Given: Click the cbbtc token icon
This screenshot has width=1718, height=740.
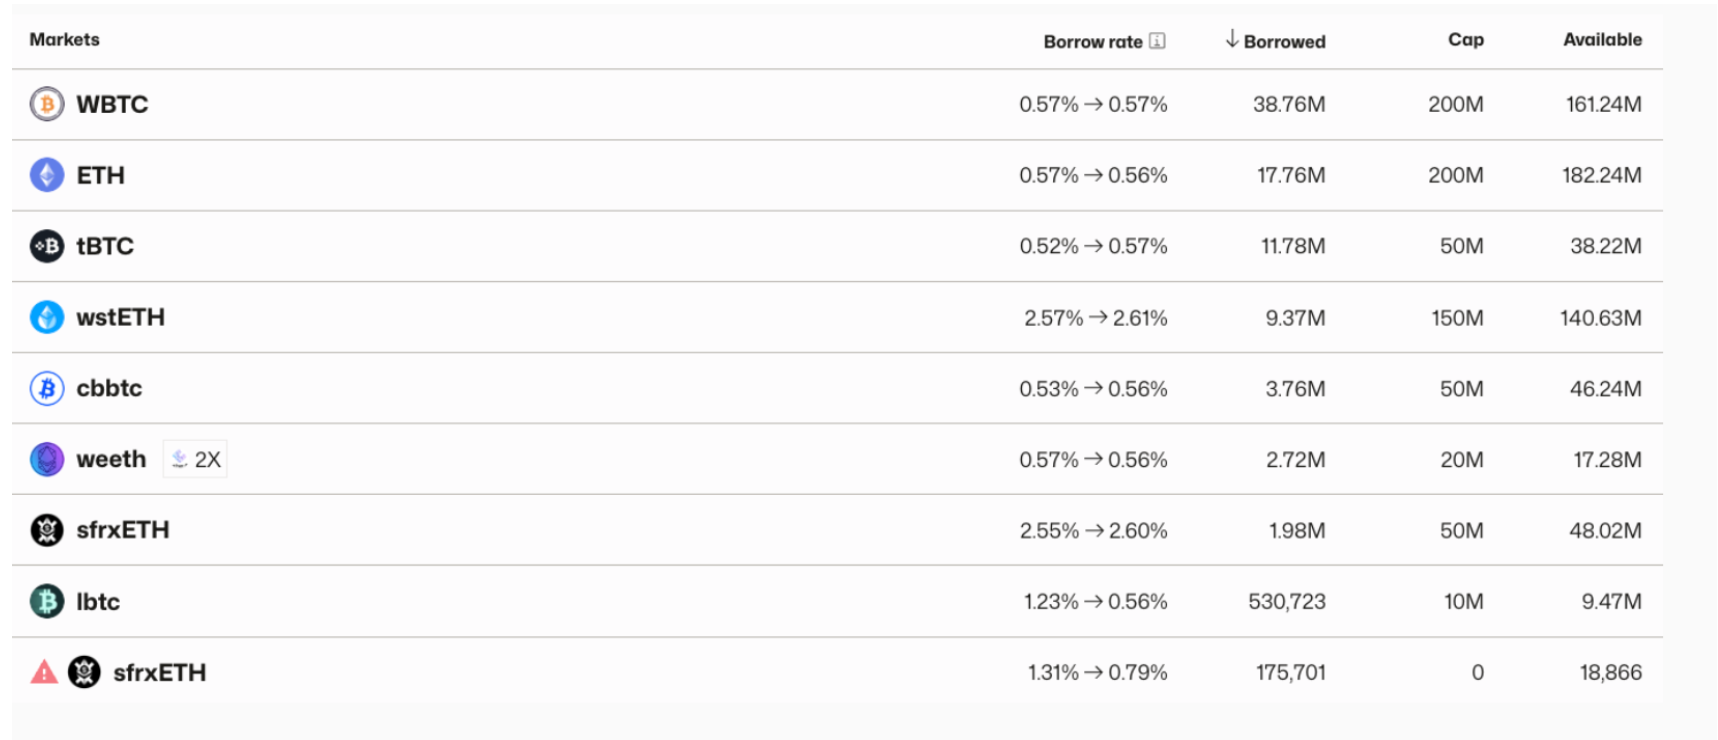Looking at the screenshot, I should (x=47, y=388).
